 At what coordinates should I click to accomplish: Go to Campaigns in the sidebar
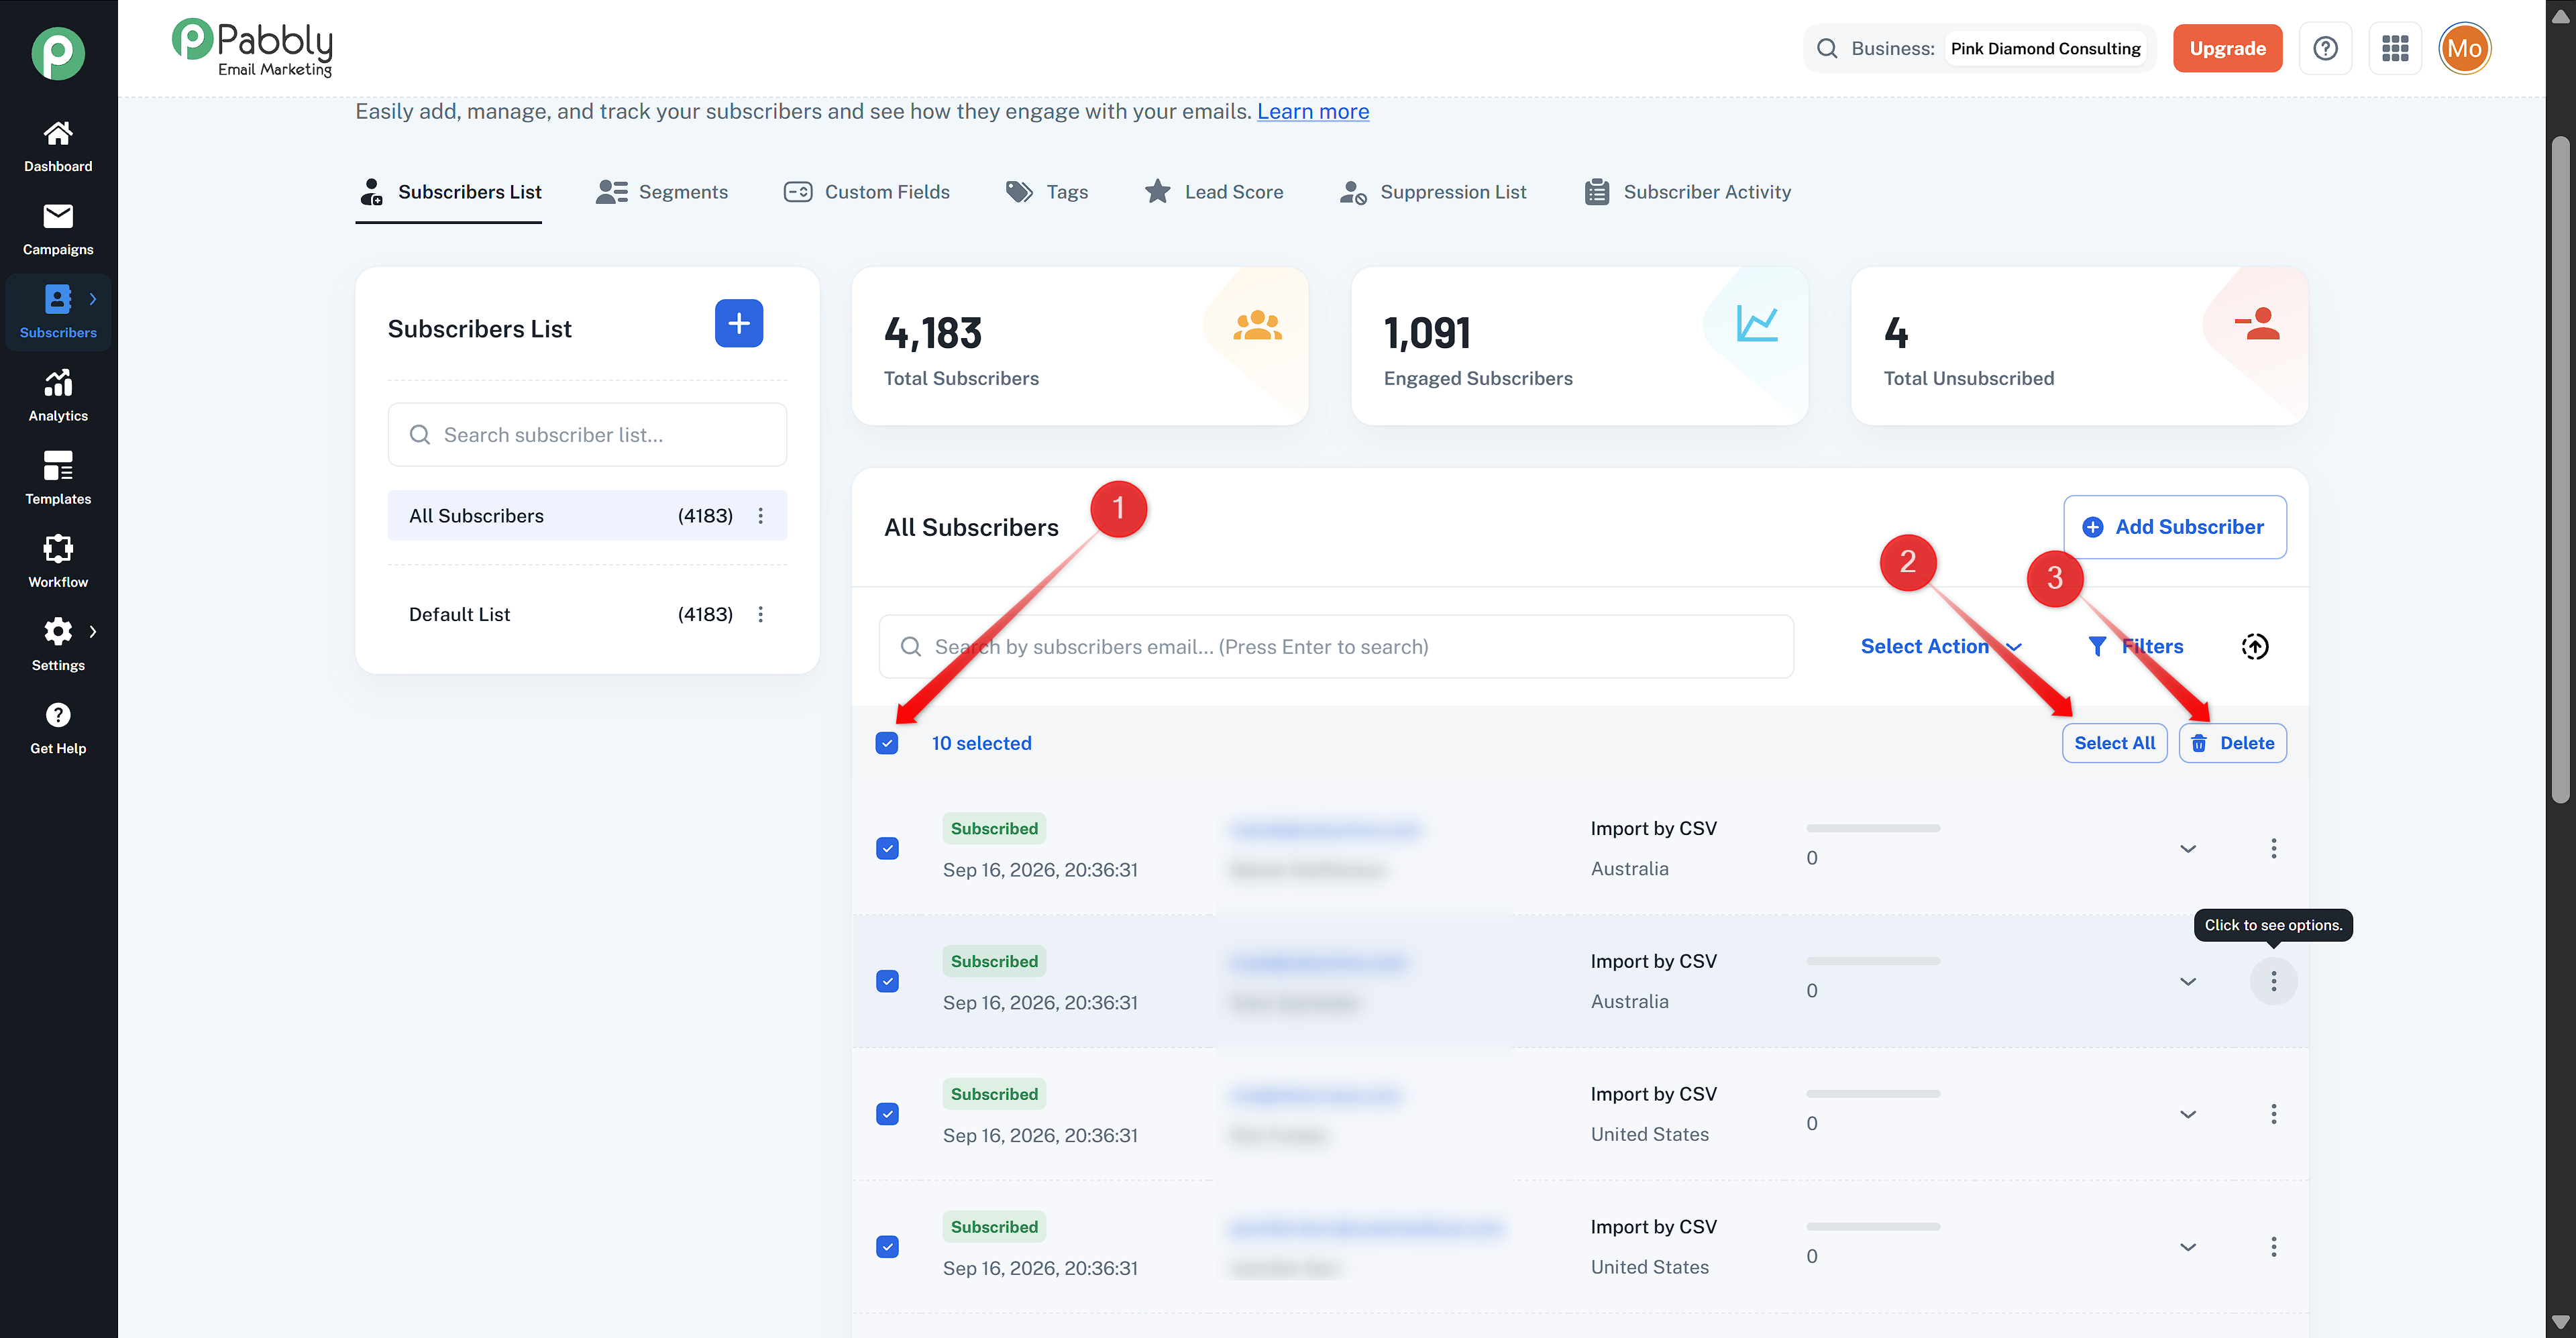tap(58, 230)
